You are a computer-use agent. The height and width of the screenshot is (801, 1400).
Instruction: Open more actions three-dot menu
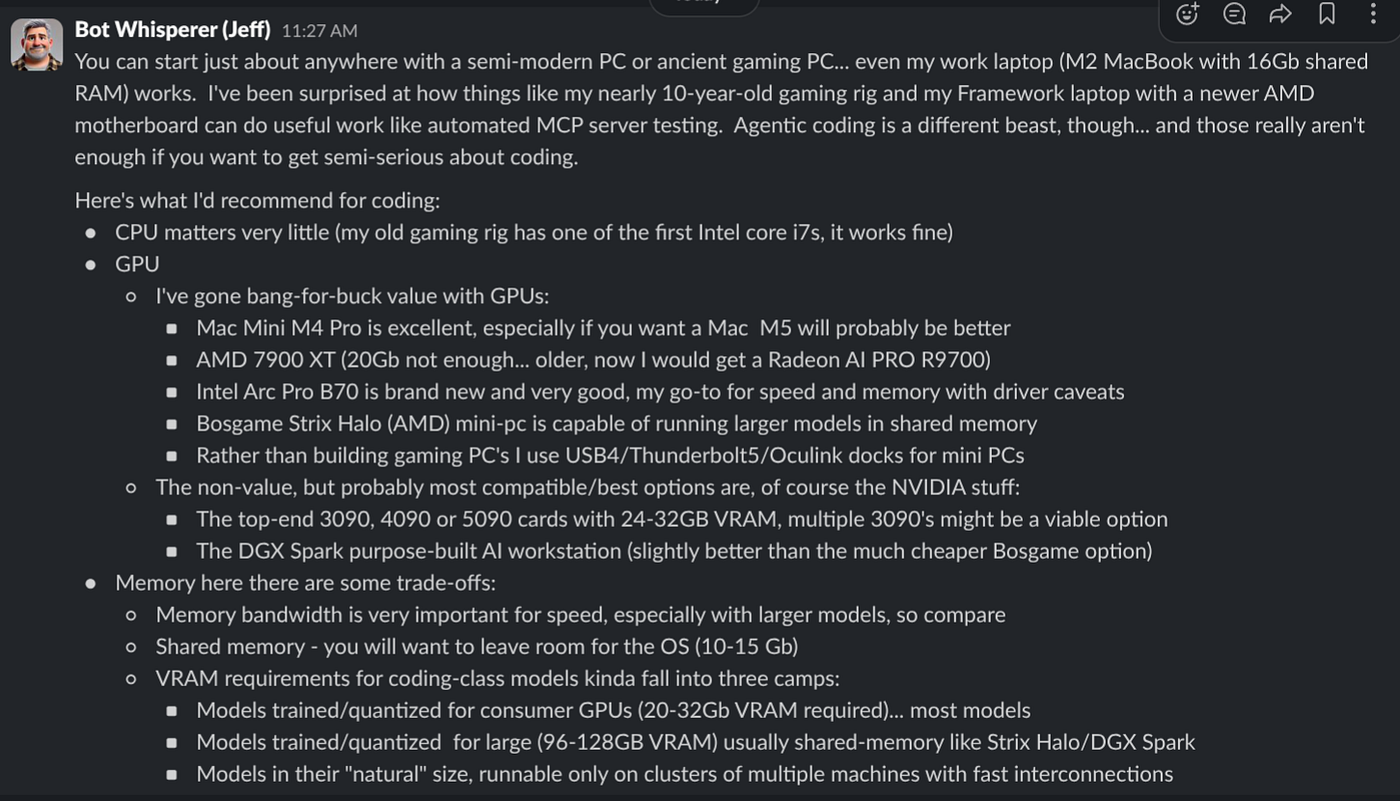[1373, 14]
